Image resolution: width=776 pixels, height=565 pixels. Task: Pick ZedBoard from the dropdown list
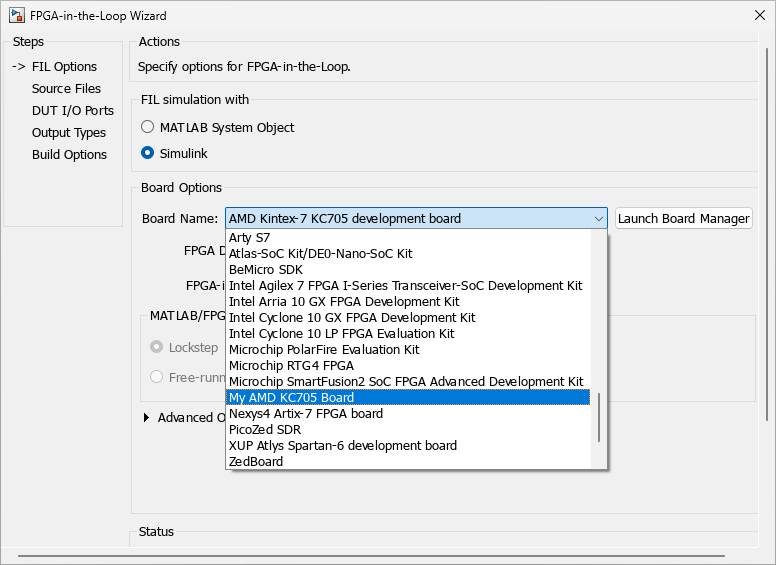pyautogui.click(x=256, y=462)
